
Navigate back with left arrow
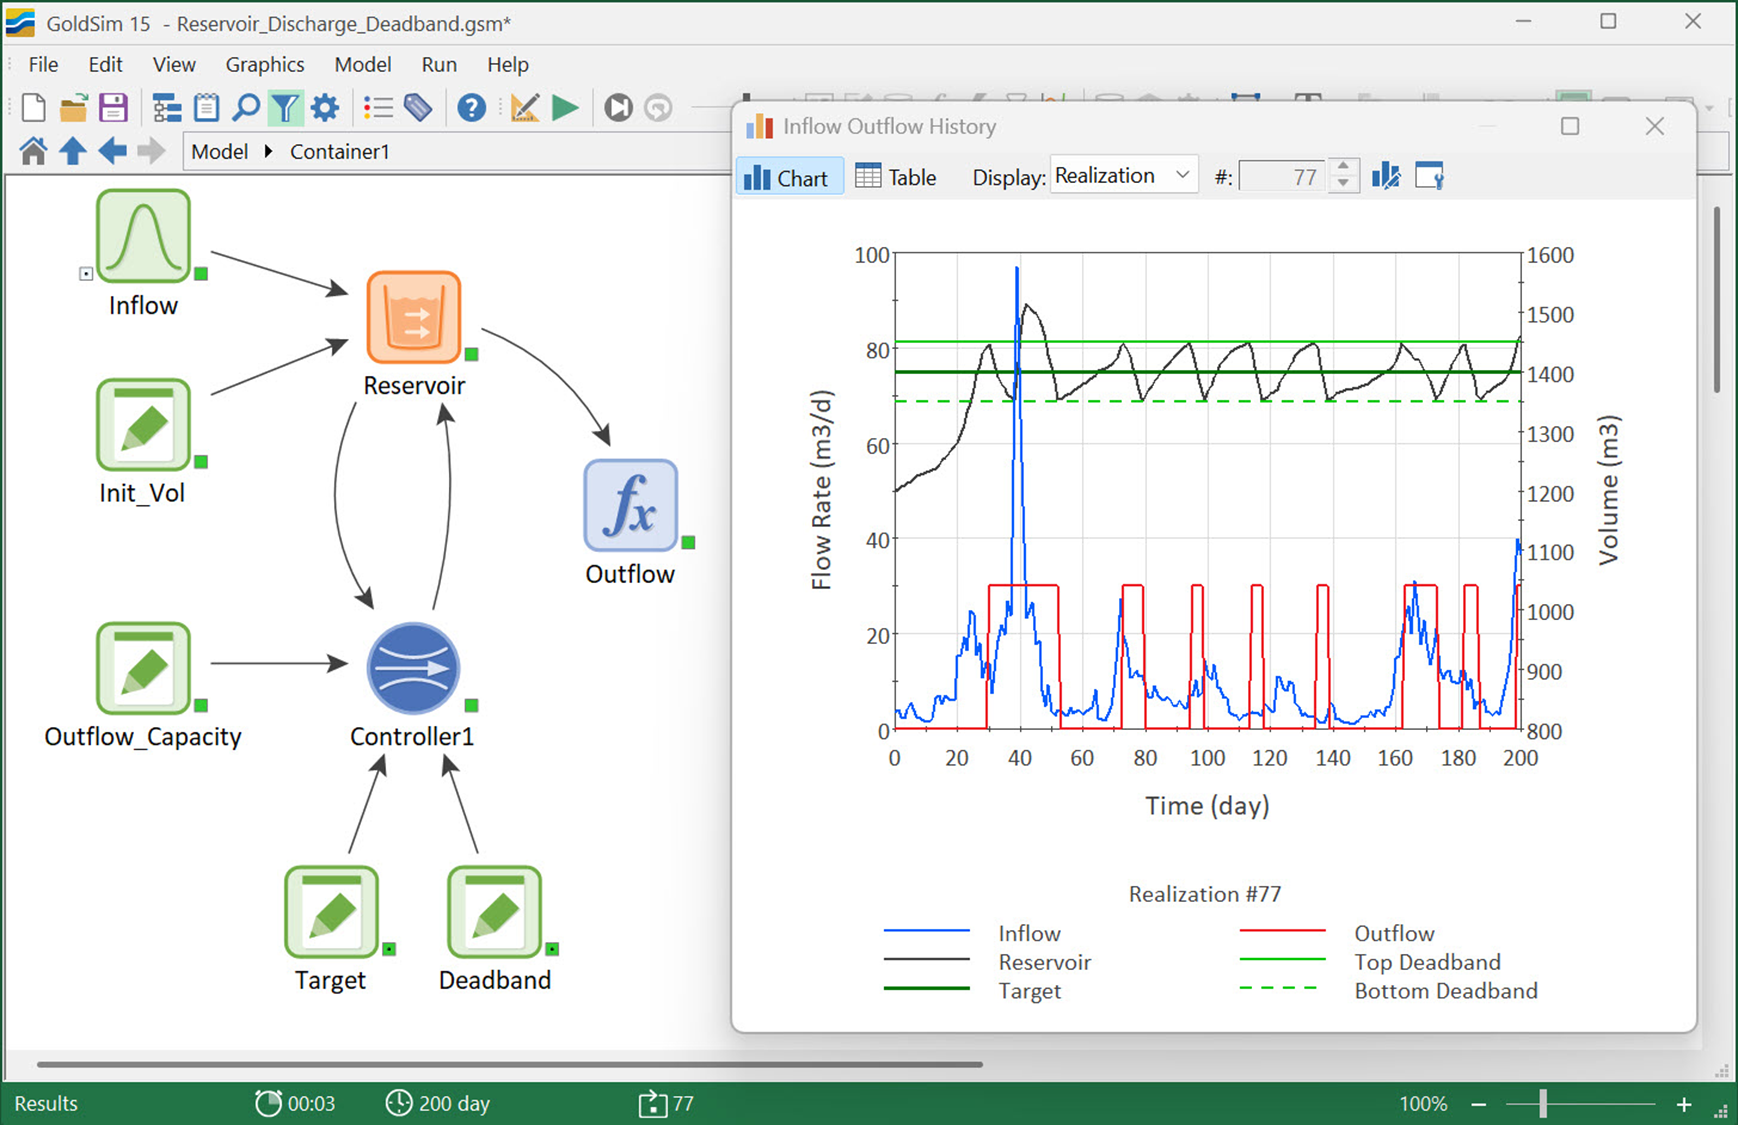point(112,151)
